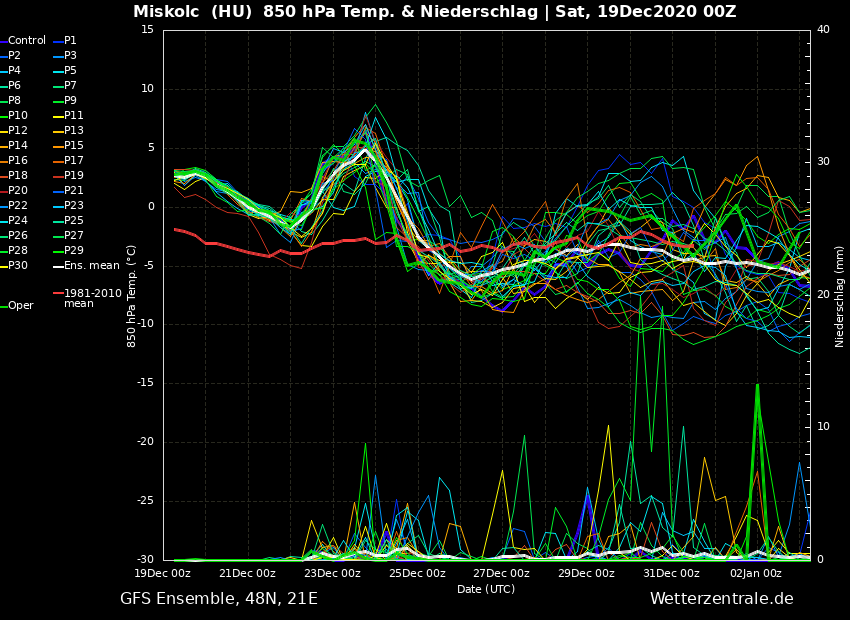Click the 02Jan 00z date tick
This screenshot has height=620, width=850.
pos(756,573)
